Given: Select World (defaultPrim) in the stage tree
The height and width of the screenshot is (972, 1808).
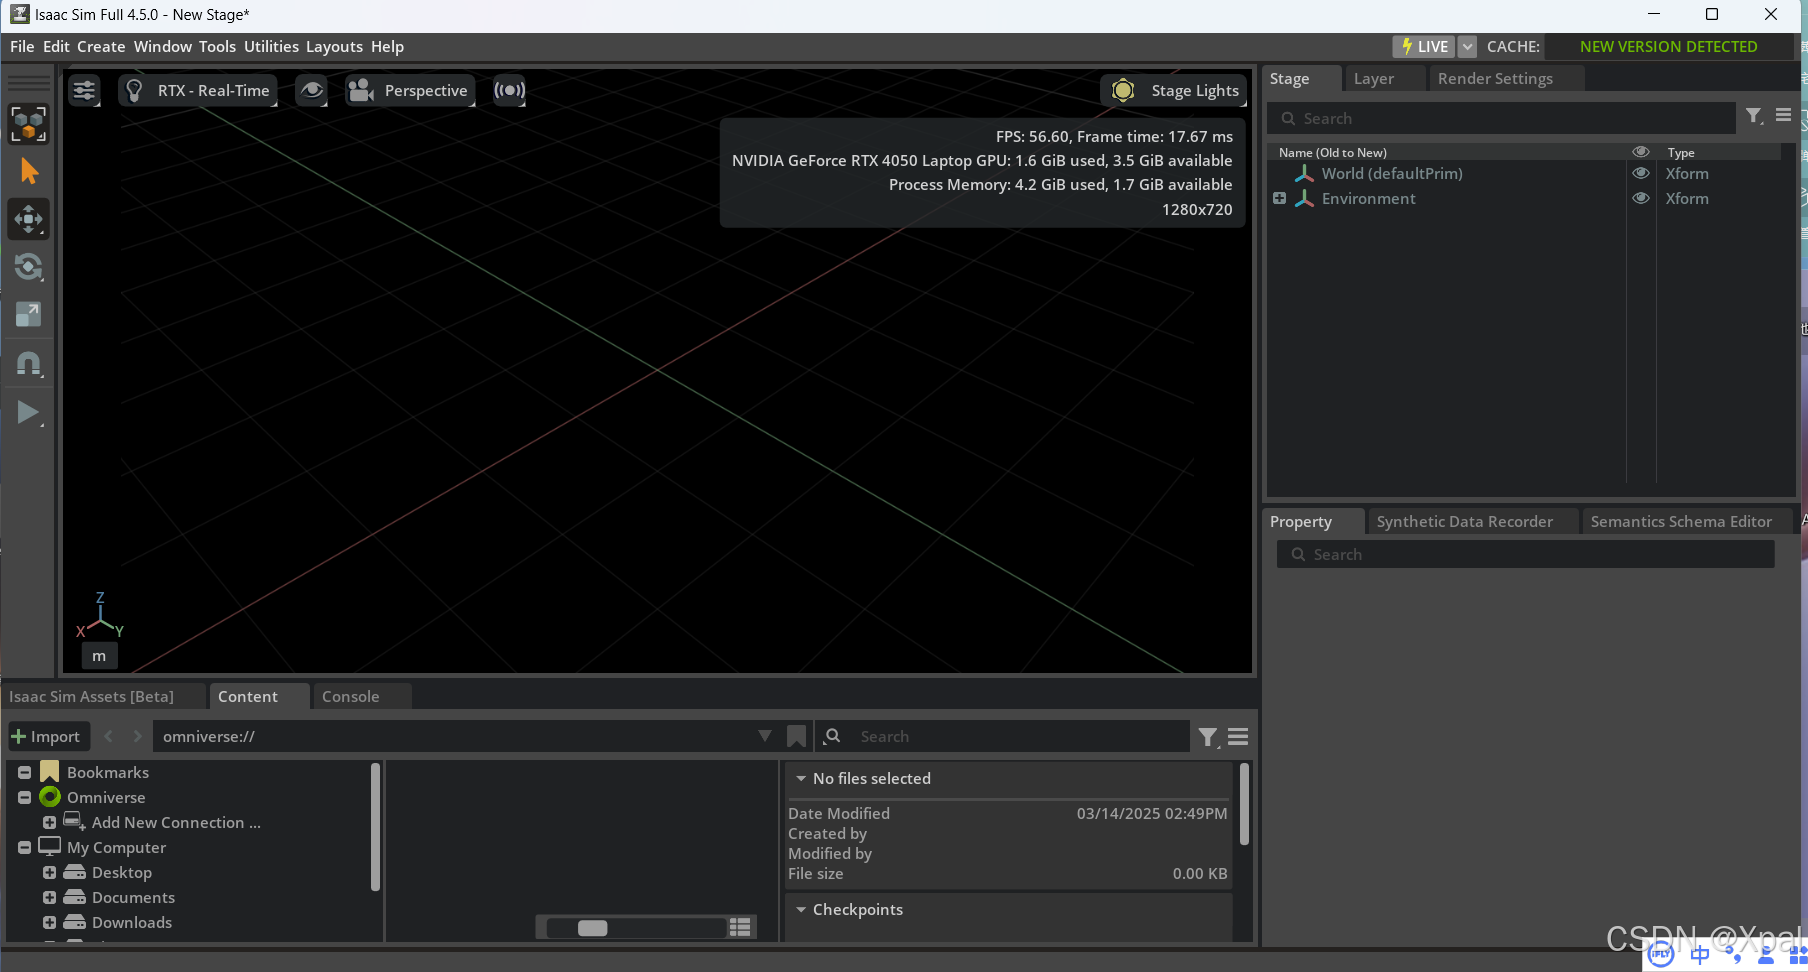Looking at the screenshot, I should coord(1391,173).
